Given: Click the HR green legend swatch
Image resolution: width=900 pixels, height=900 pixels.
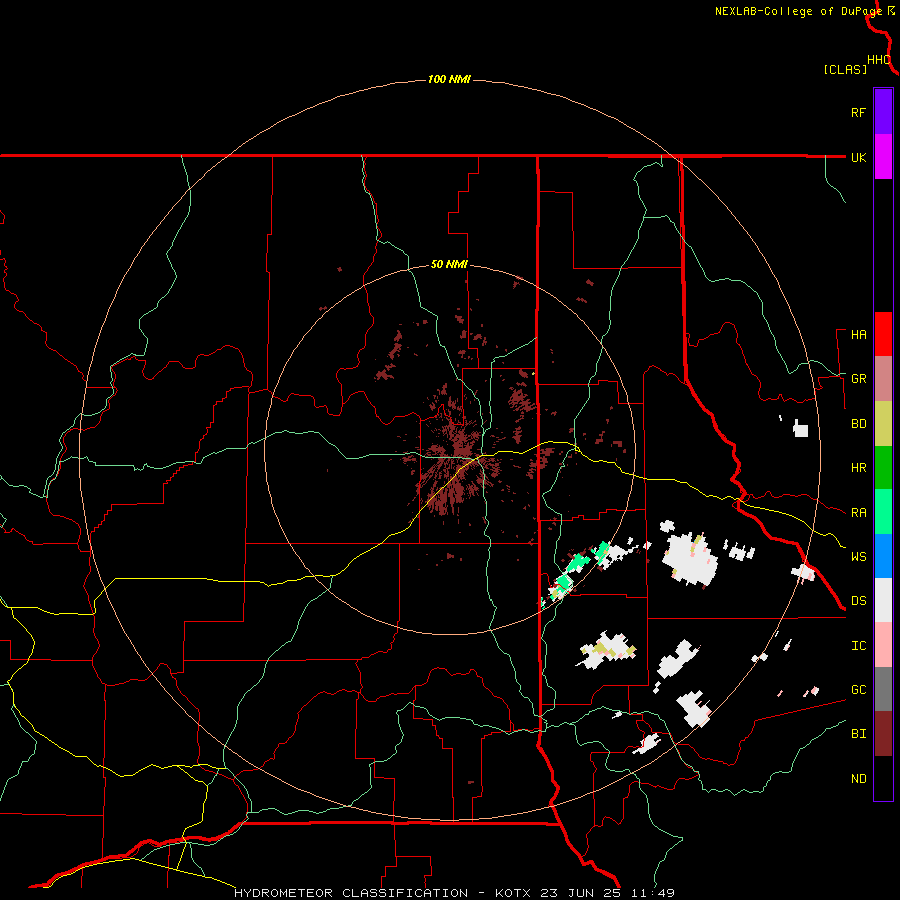Looking at the screenshot, I should tap(883, 468).
